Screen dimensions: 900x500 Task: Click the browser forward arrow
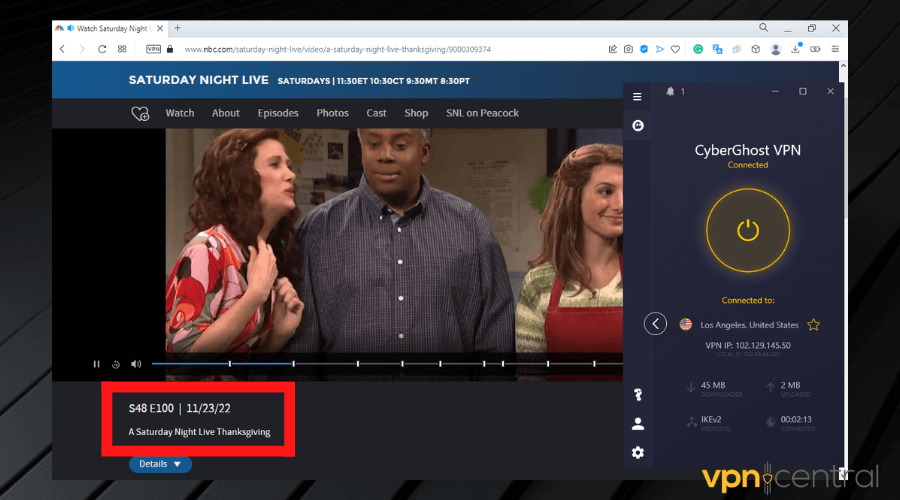tap(82, 49)
